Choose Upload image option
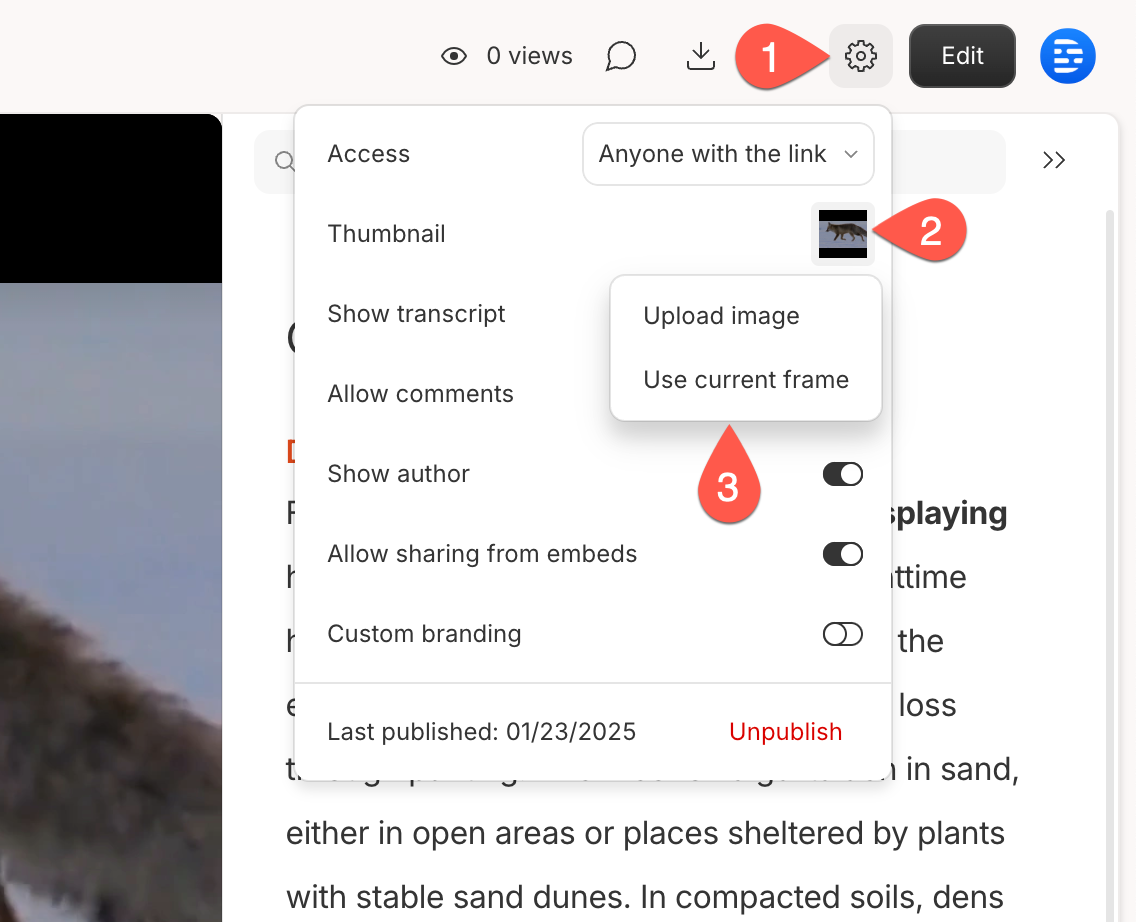Viewport: 1136px width, 922px height. (x=722, y=316)
